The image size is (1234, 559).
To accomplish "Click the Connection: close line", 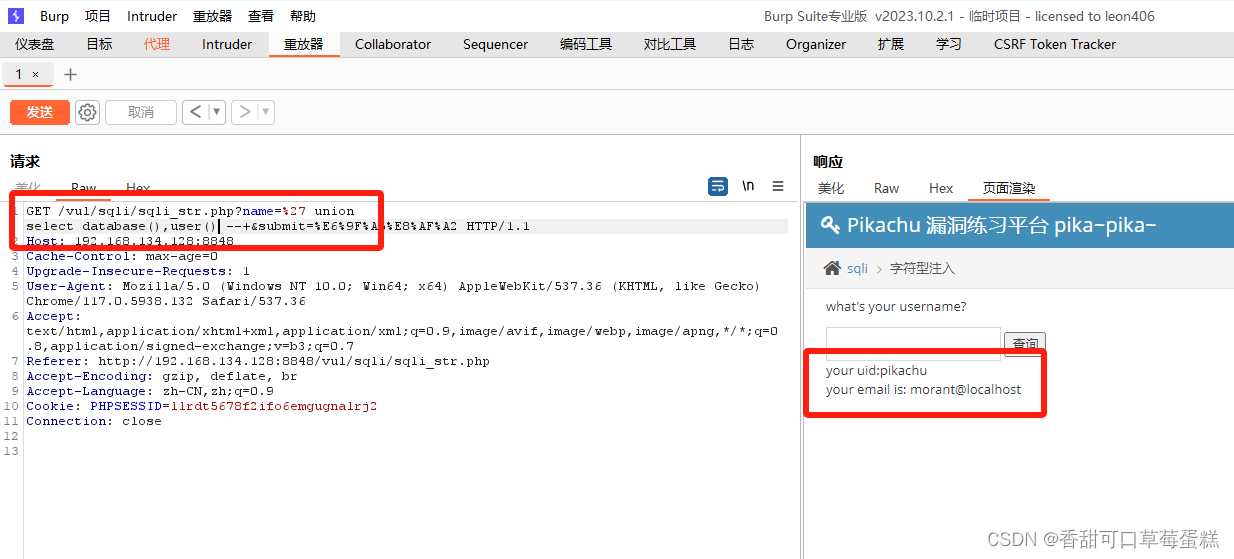I will coord(94,421).
